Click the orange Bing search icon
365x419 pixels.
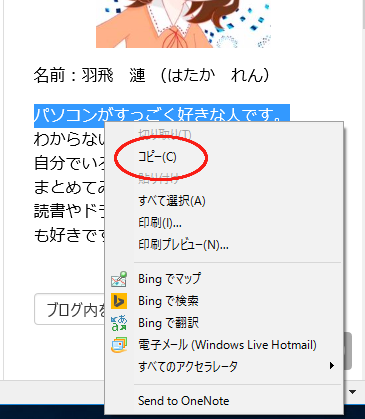click(119, 301)
